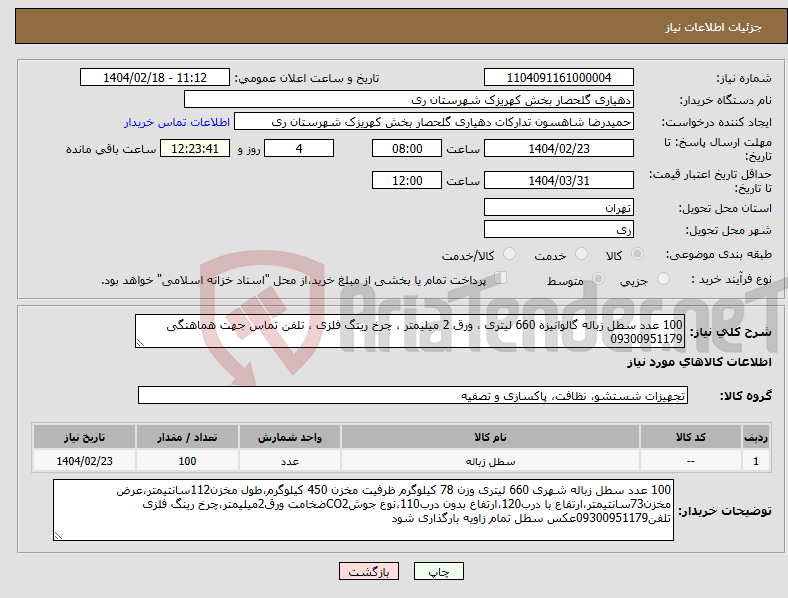Click the کد کالا column header
788x598 pixels.
691,437
